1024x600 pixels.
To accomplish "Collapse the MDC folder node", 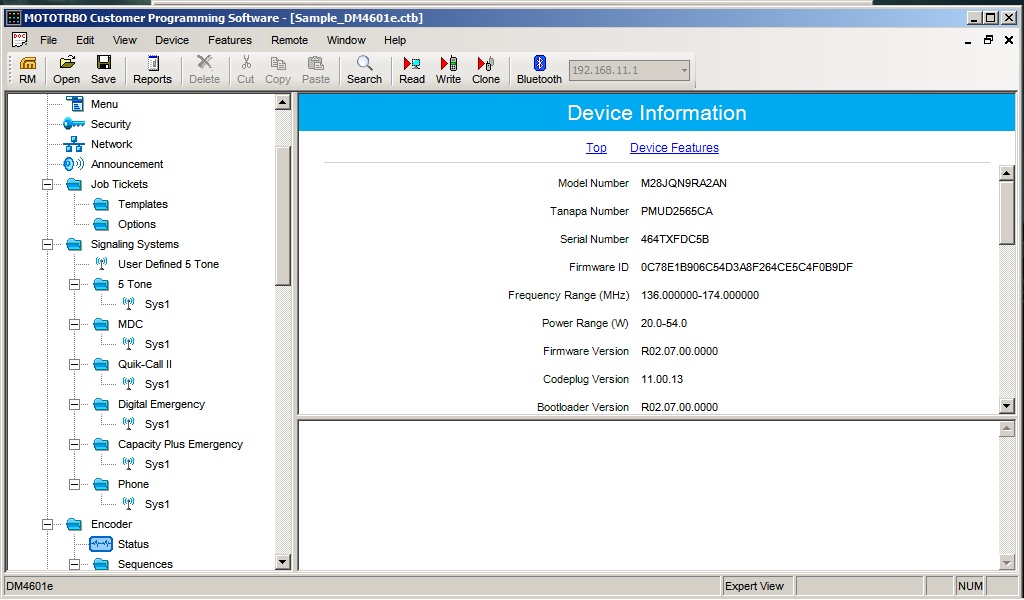I will (x=74, y=324).
